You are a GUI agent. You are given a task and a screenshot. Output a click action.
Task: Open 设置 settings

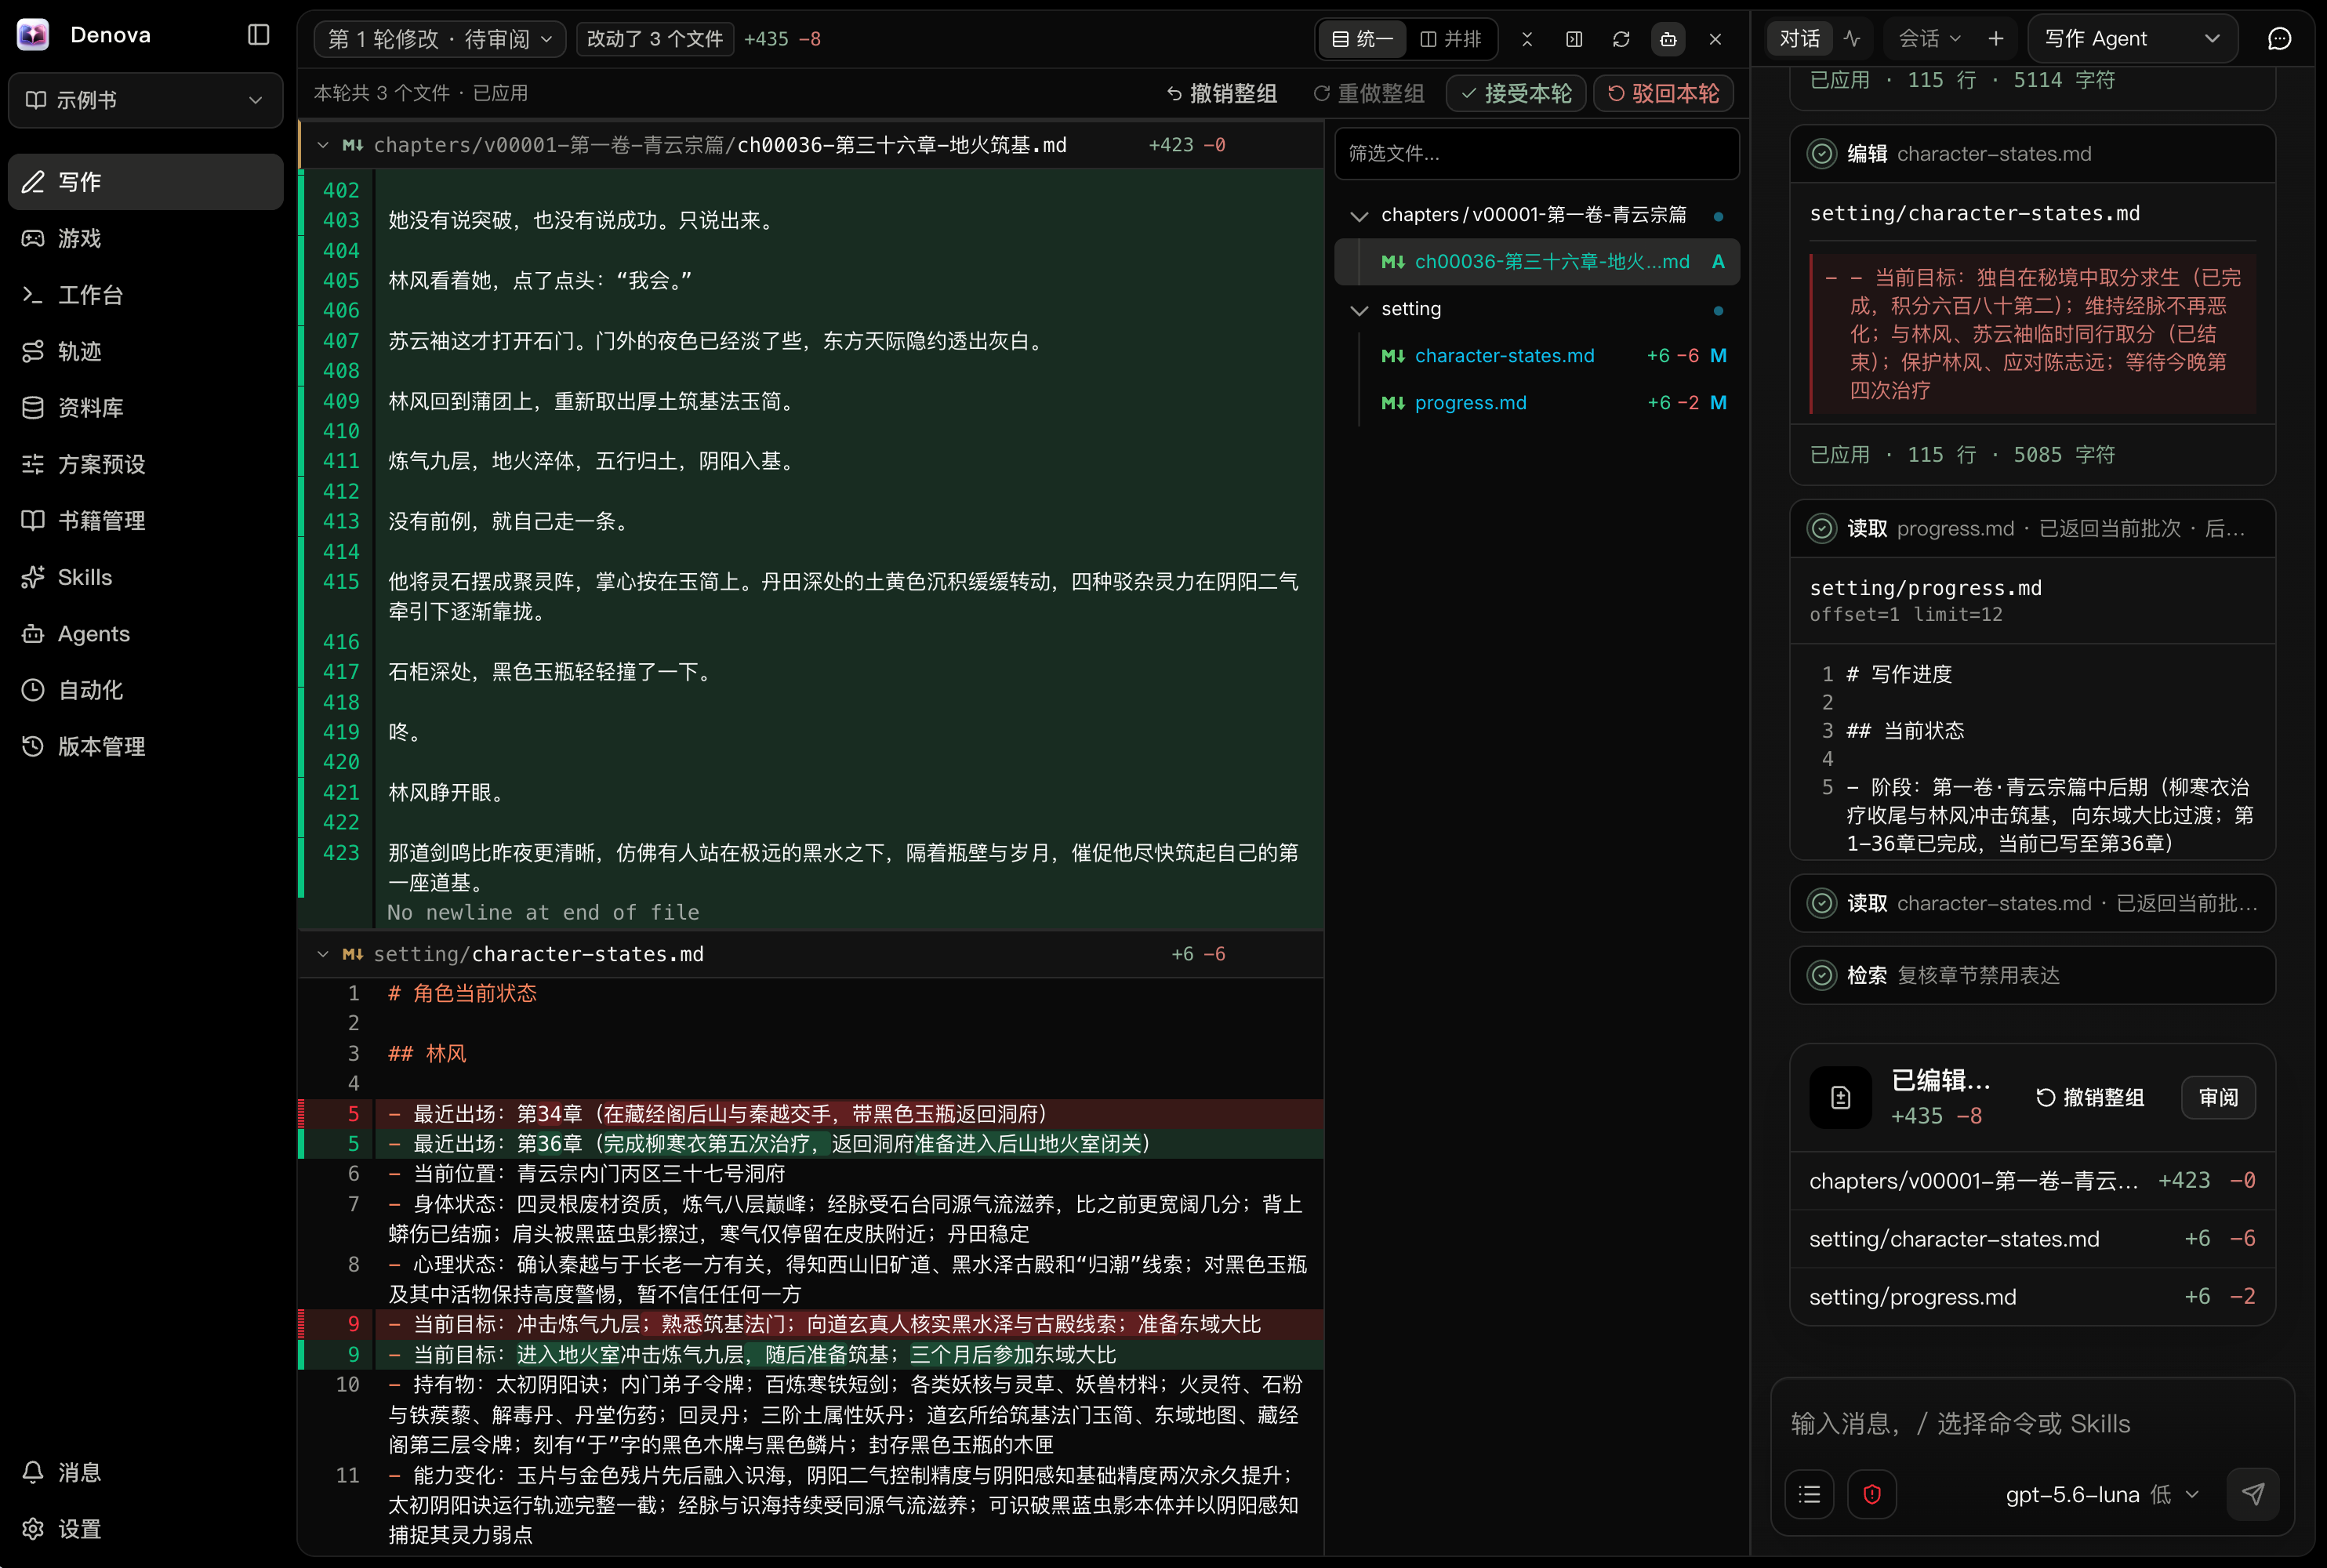[145, 1529]
